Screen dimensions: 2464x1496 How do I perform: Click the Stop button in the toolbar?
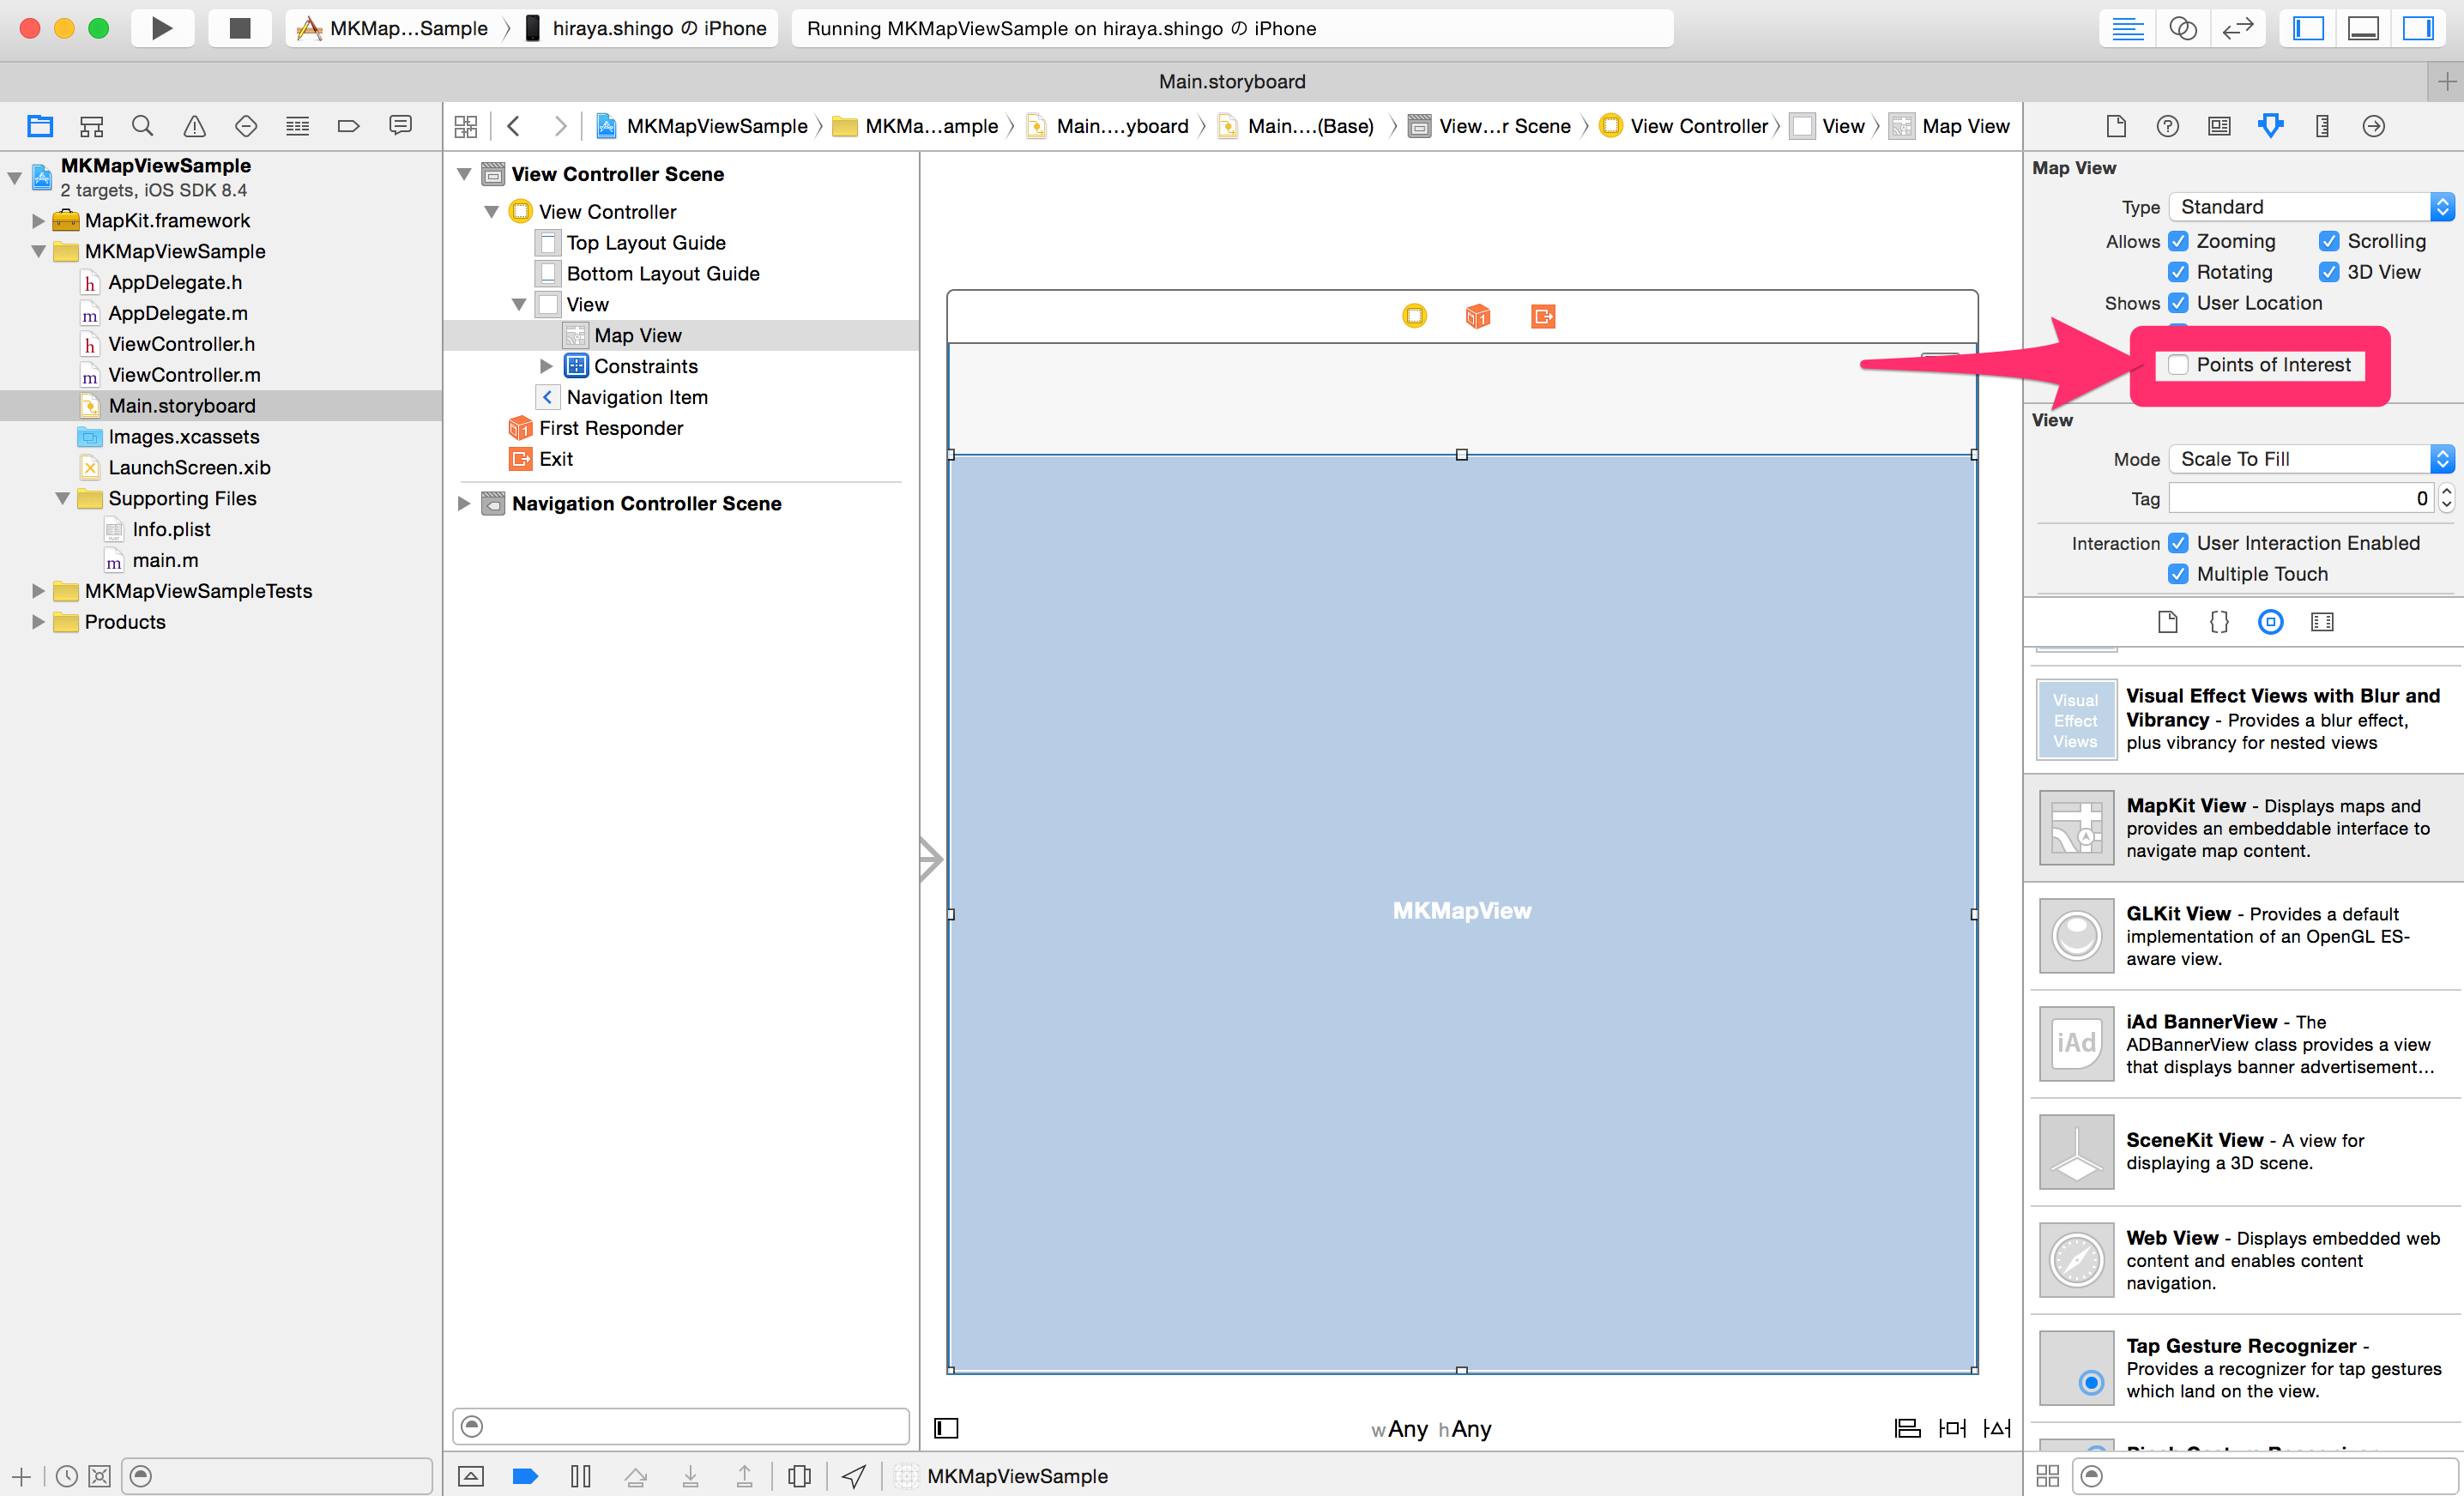[x=239, y=28]
